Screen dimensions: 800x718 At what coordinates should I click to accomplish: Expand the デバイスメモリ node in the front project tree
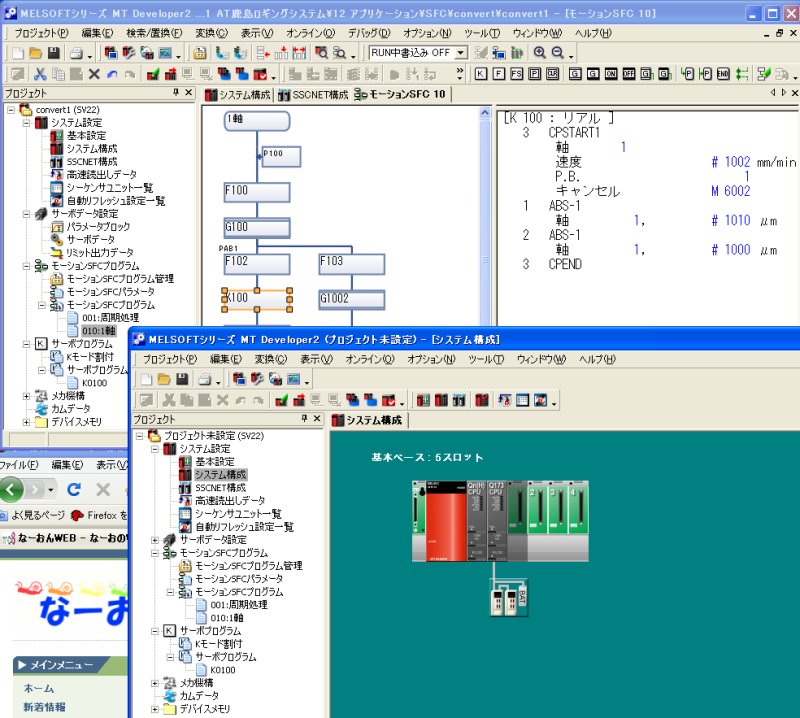(x=156, y=709)
